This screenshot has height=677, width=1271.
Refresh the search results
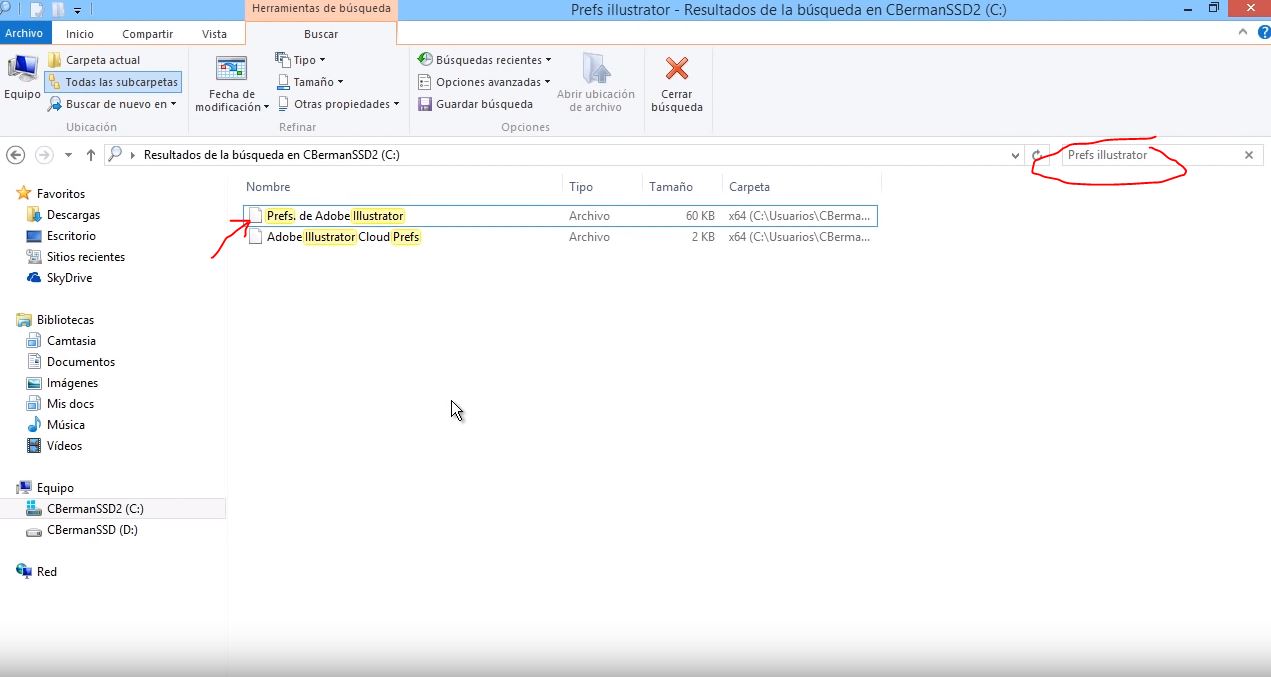pyautogui.click(x=1037, y=155)
